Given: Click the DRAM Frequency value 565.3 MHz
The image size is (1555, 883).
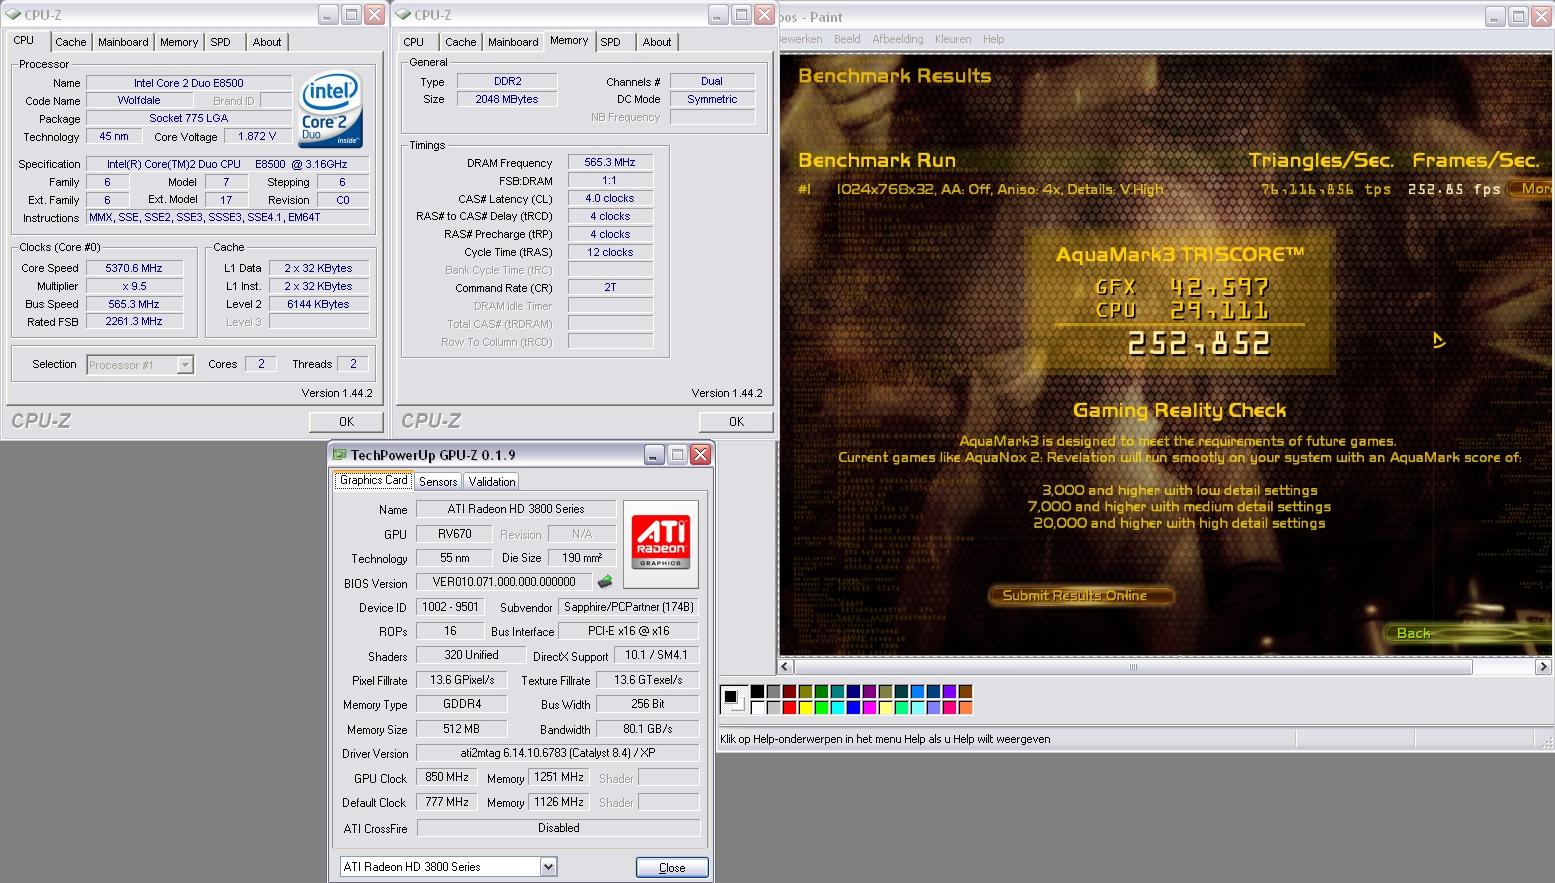Looking at the screenshot, I should point(610,162).
